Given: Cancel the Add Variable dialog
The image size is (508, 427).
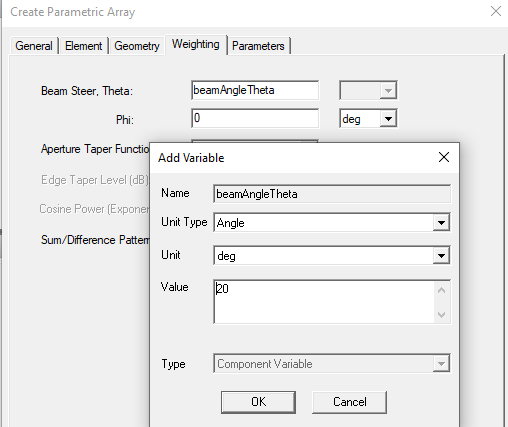Looking at the screenshot, I should pyautogui.click(x=349, y=402).
